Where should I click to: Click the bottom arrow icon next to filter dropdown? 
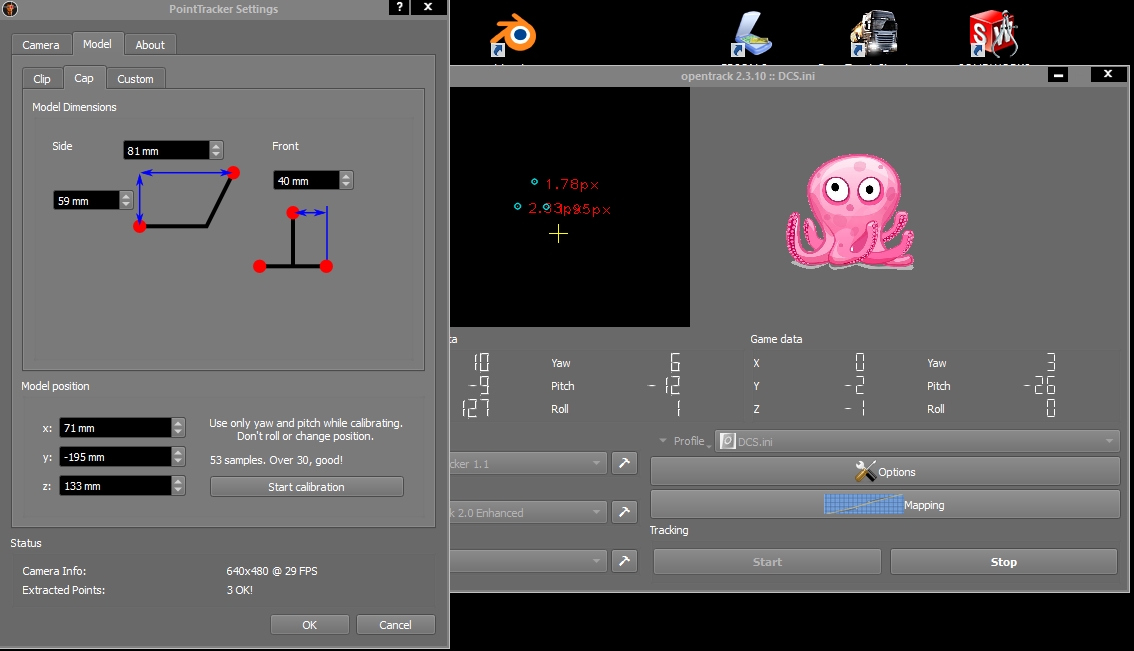(x=624, y=561)
